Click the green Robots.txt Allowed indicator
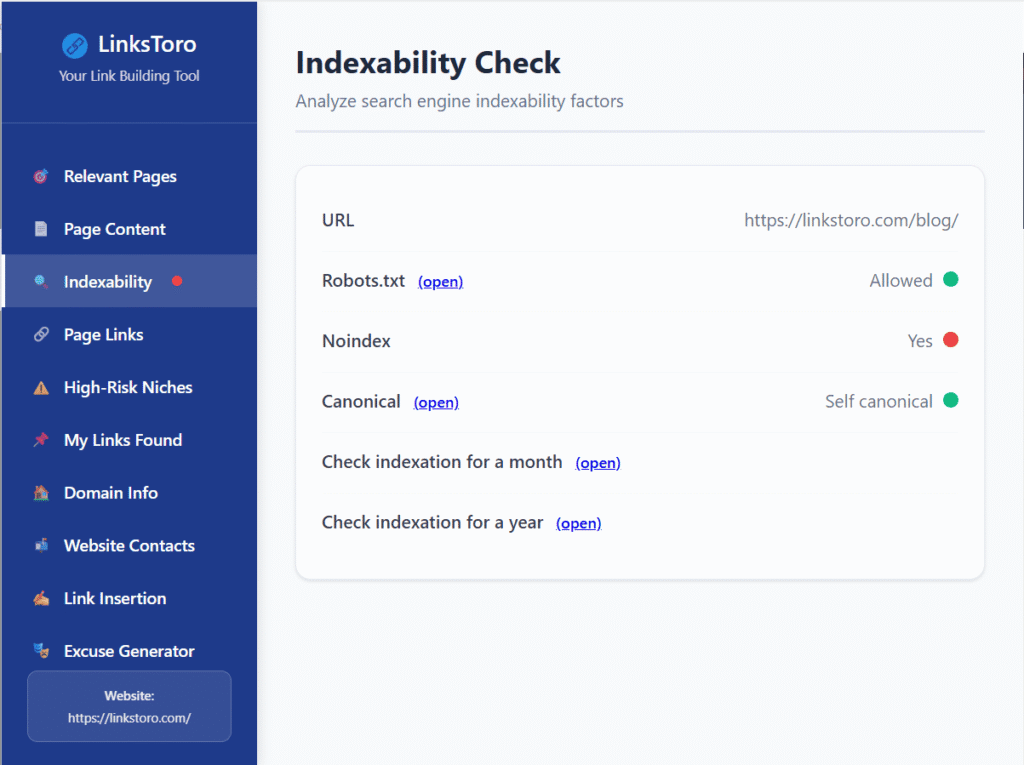The width and height of the screenshot is (1024, 765). (950, 280)
